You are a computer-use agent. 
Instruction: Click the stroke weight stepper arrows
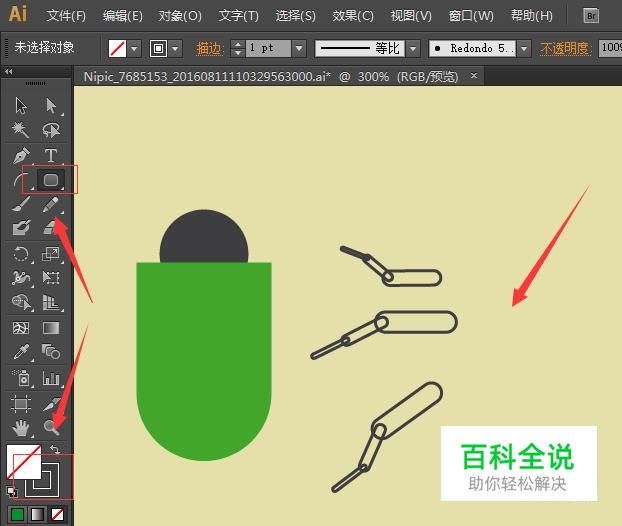(x=238, y=49)
